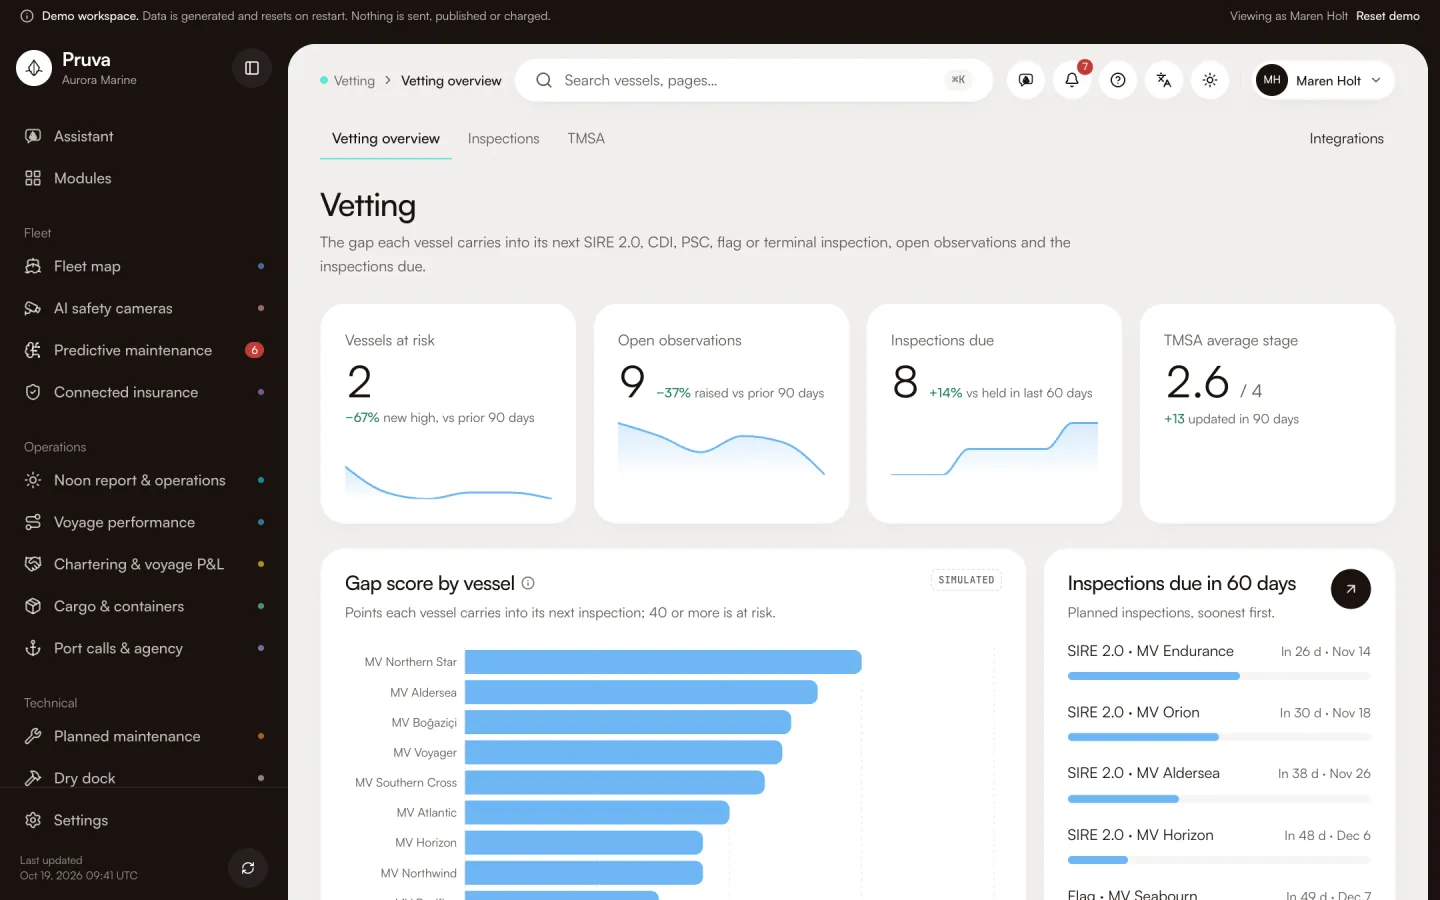This screenshot has height=900, width=1440.
Task: Expand the Maren Holt user menu
Action: coord(1324,80)
